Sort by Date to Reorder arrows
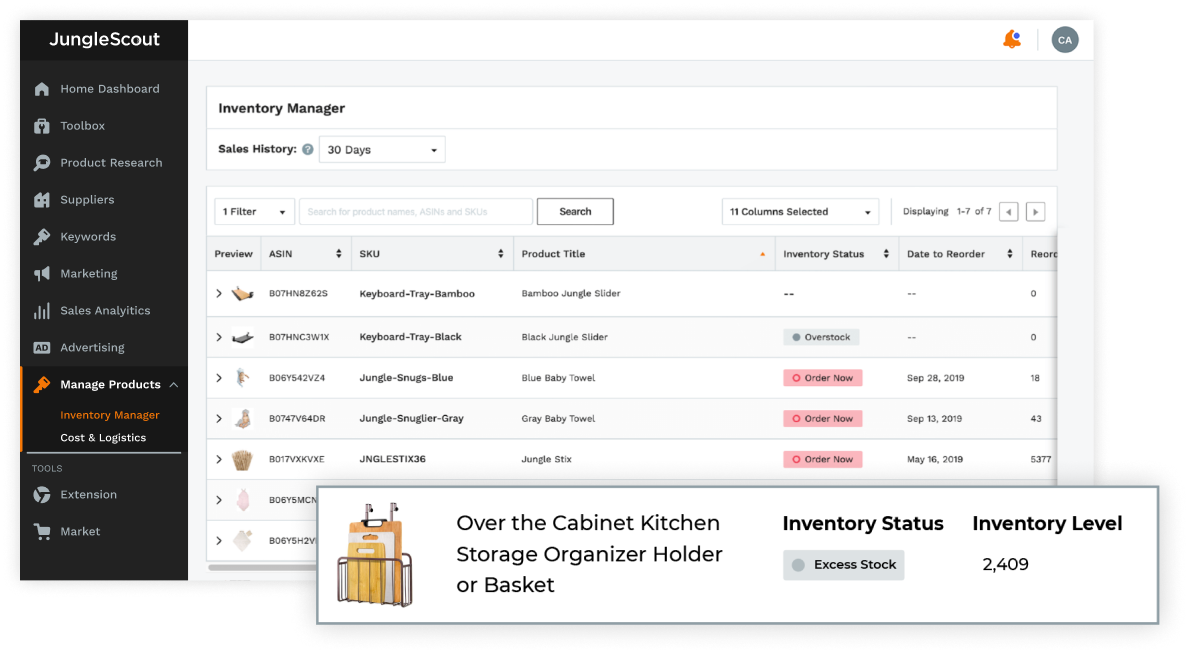1190x655 pixels. coord(1009,254)
